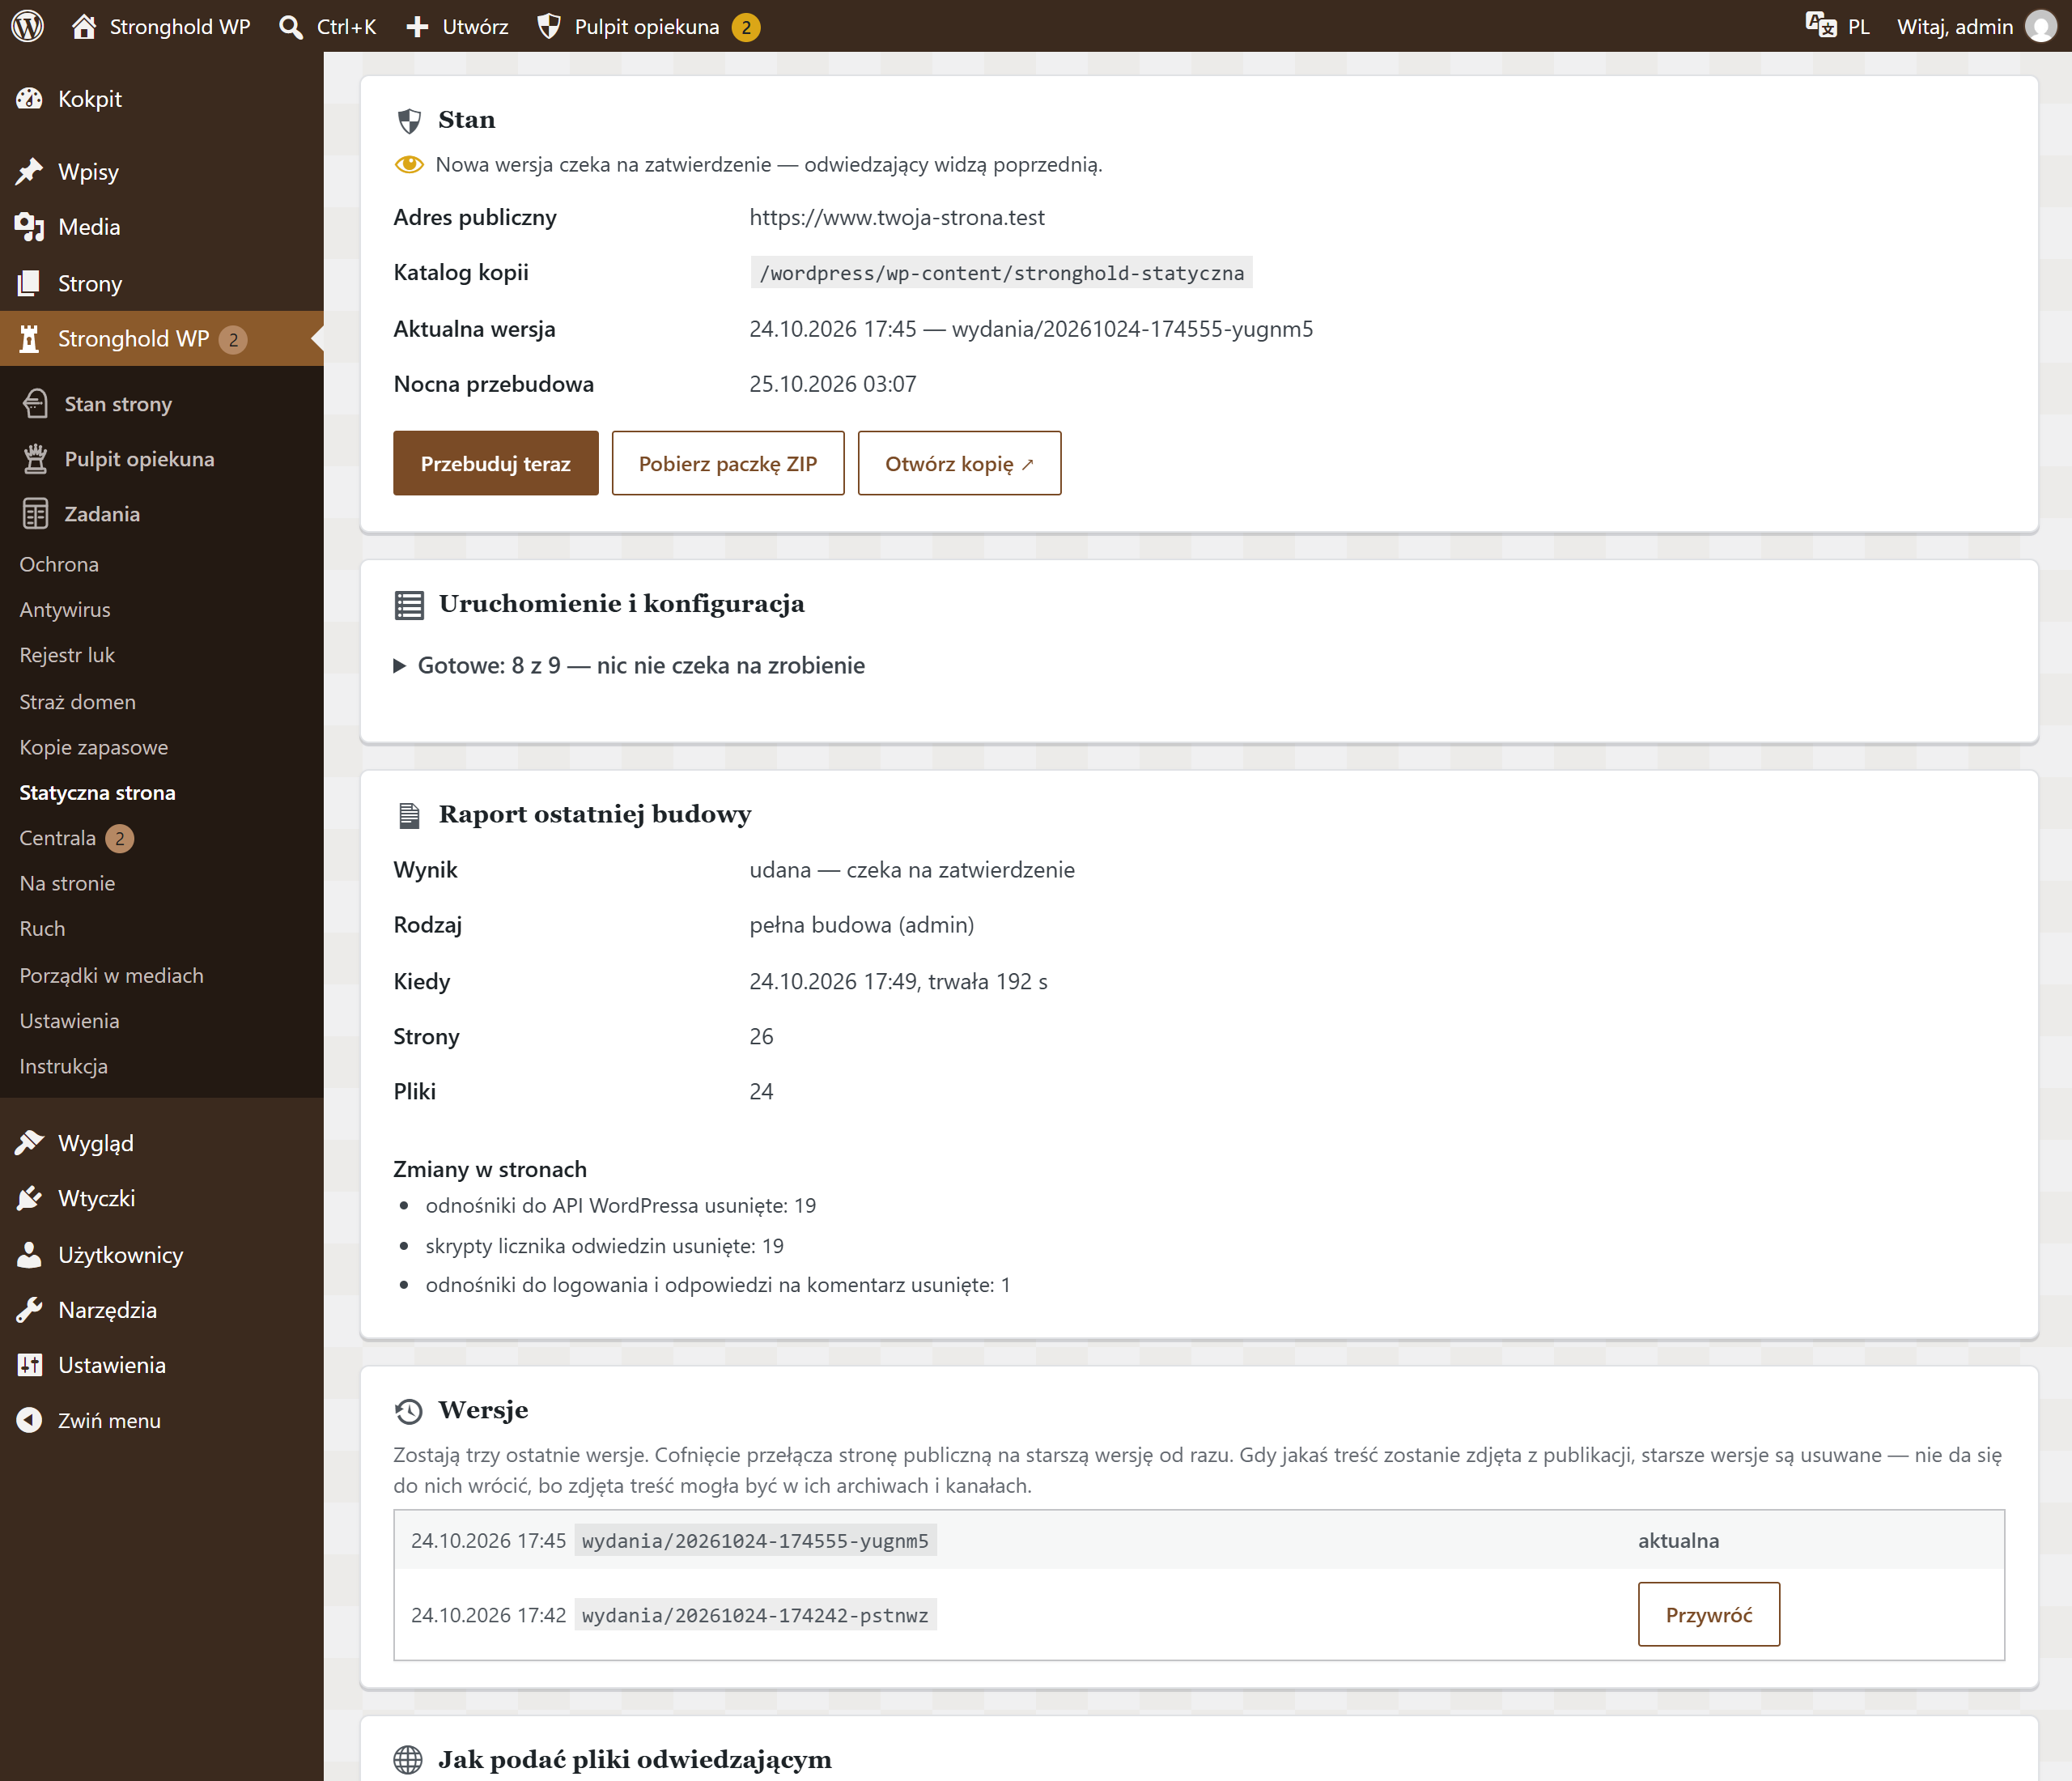This screenshot has height=1781, width=2072.
Task: Restore version with Przywróć button
Action: tap(1709, 1614)
